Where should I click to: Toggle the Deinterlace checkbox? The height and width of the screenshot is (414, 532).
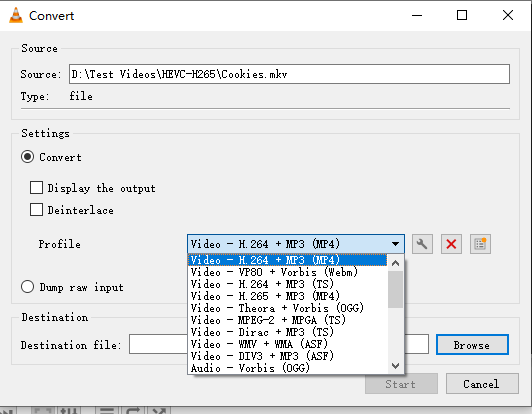pos(36,210)
